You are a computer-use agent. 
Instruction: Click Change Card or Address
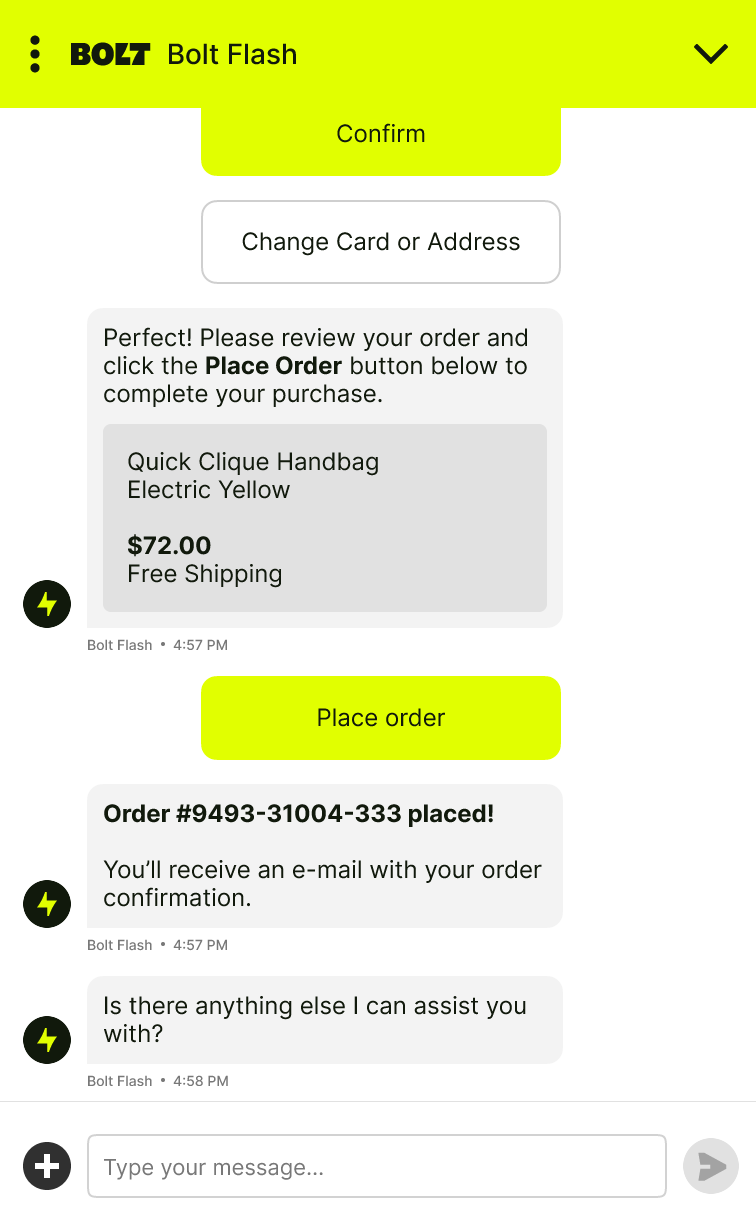tap(380, 242)
